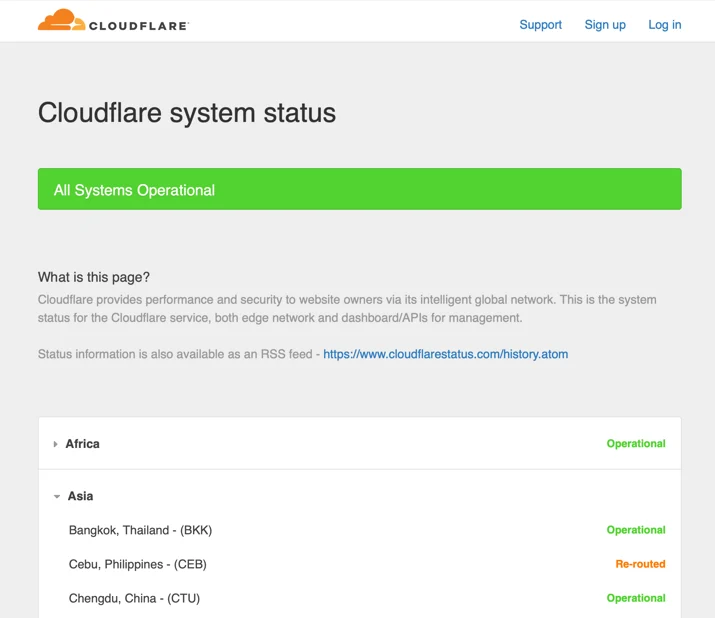Click Chengdu, China - (CTU) entry

pos(134,598)
